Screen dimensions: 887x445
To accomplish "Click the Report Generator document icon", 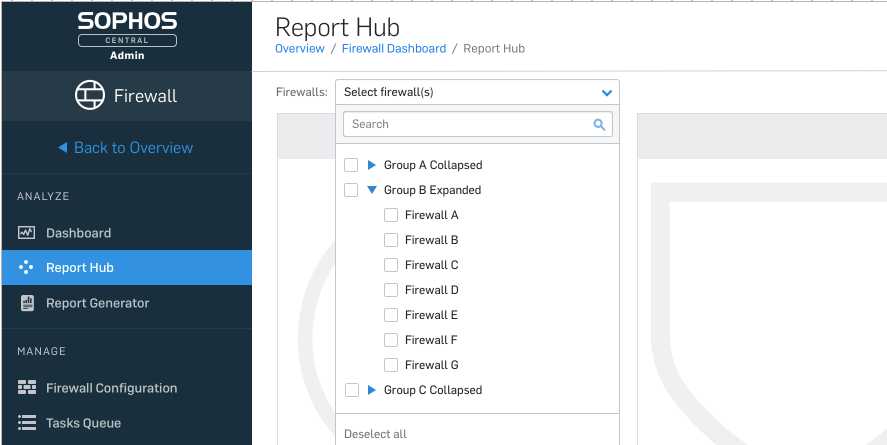I will (27, 303).
